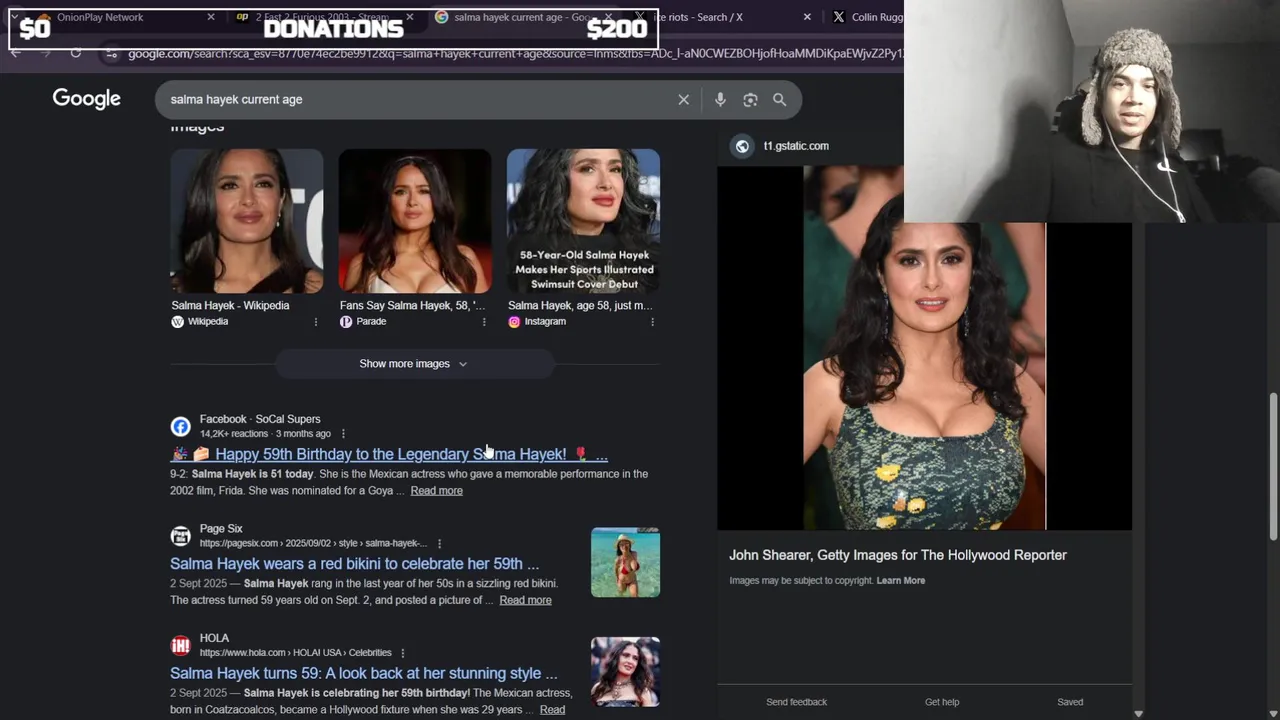Open Salma Hayek wears a red bikini link
The height and width of the screenshot is (720, 1280).
pyautogui.click(x=354, y=564)
